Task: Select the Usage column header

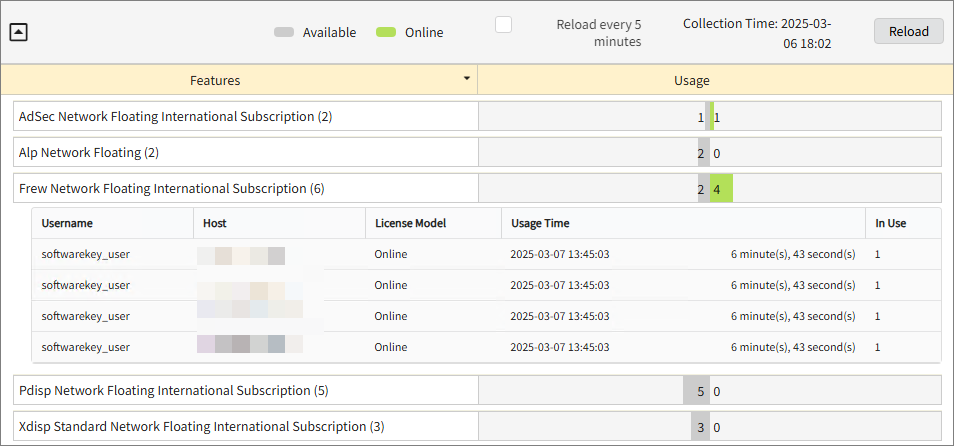Action: click(x=691, y=80)
